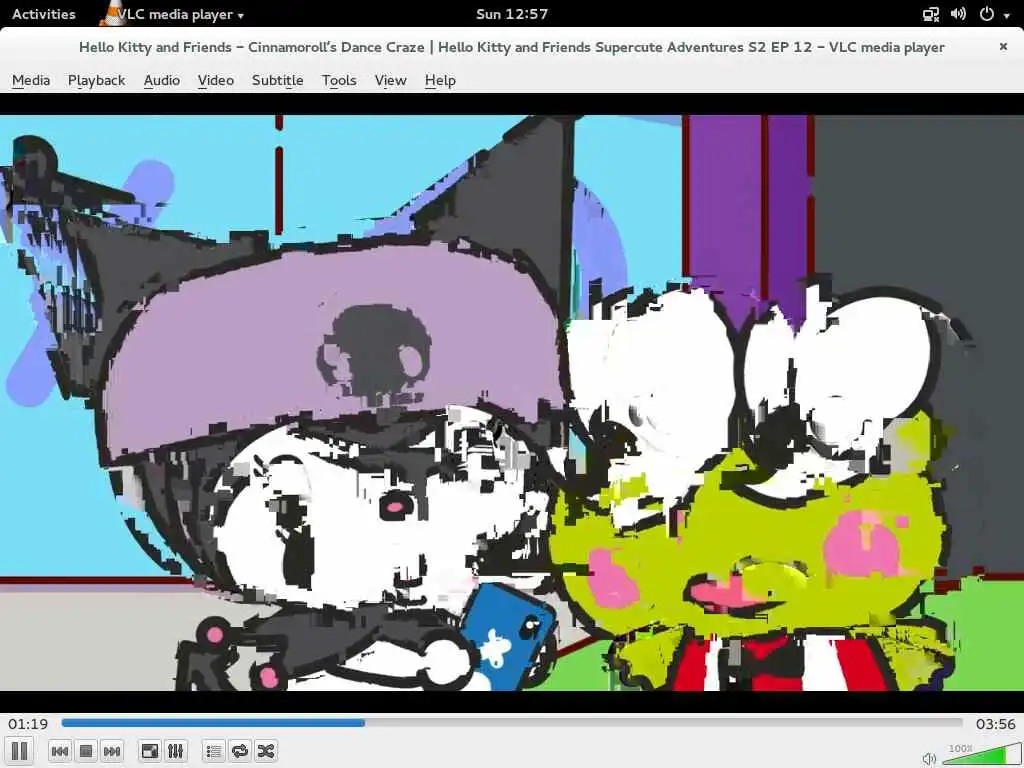This screenshot has width=1024, height=768.
Task: Open the Tools menu
Action: click(x=339, y=80)
